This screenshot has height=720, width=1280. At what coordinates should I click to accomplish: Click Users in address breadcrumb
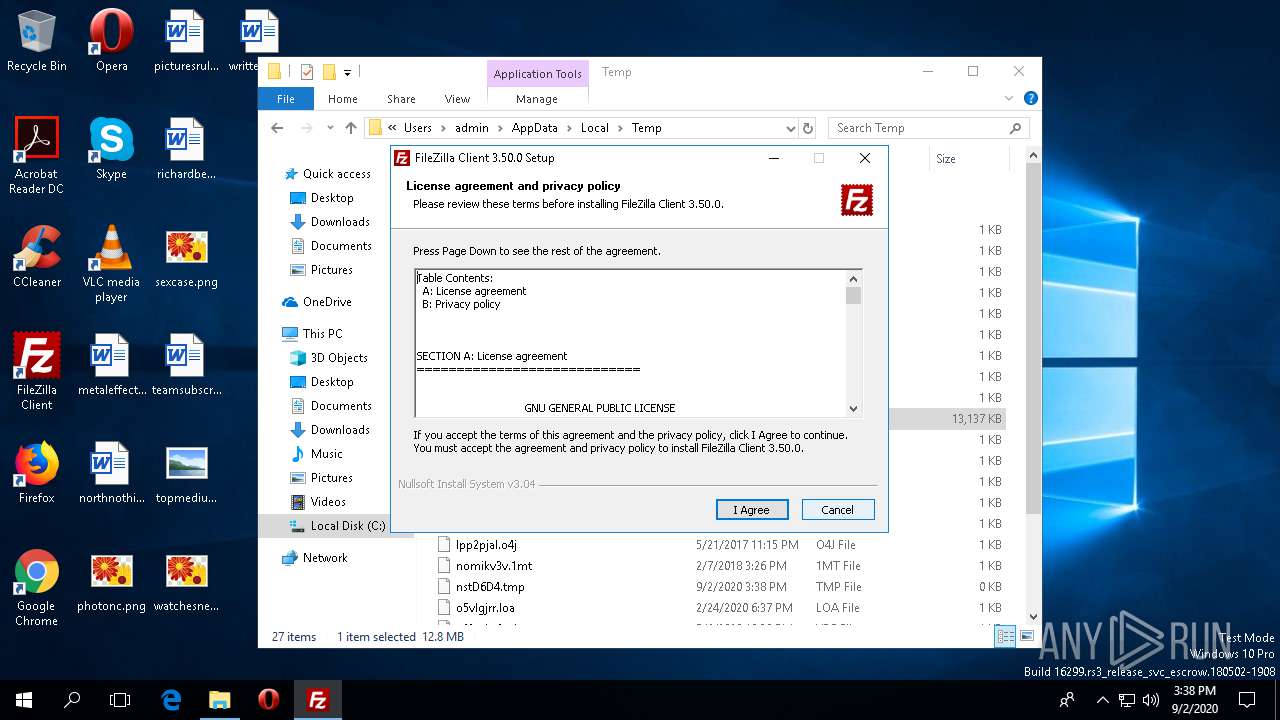pyautogui.click(x=417, y=128)
